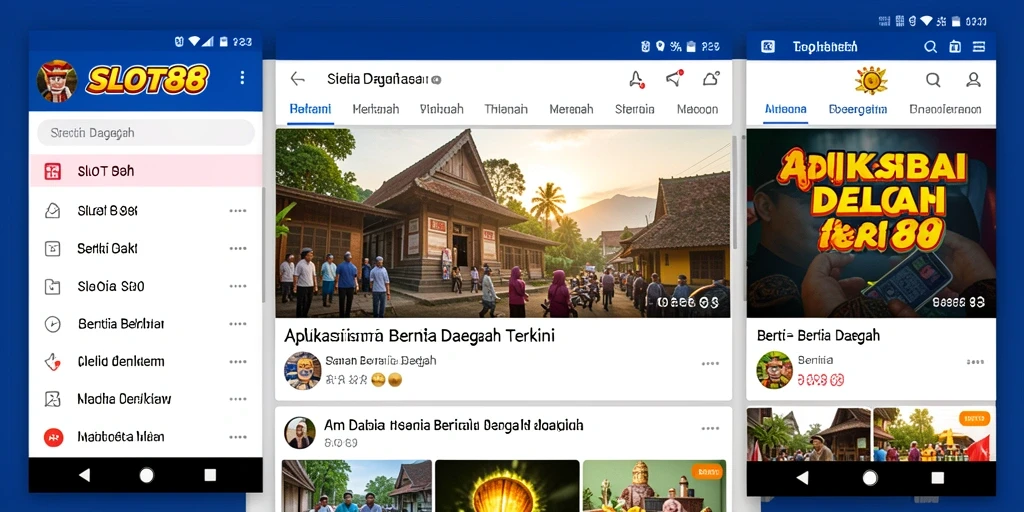Open the 'ADIIKSBAI DELCAH' banner image

point(871,223)
